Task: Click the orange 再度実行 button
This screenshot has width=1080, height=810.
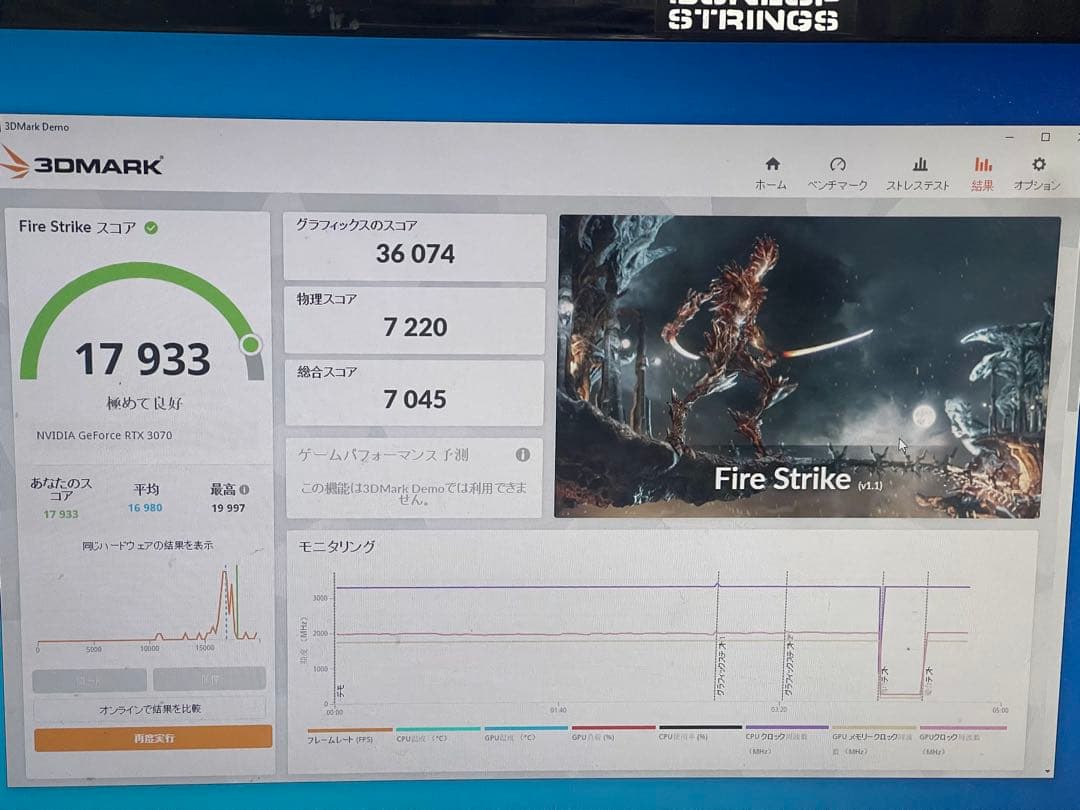Action: coord(153,738)
